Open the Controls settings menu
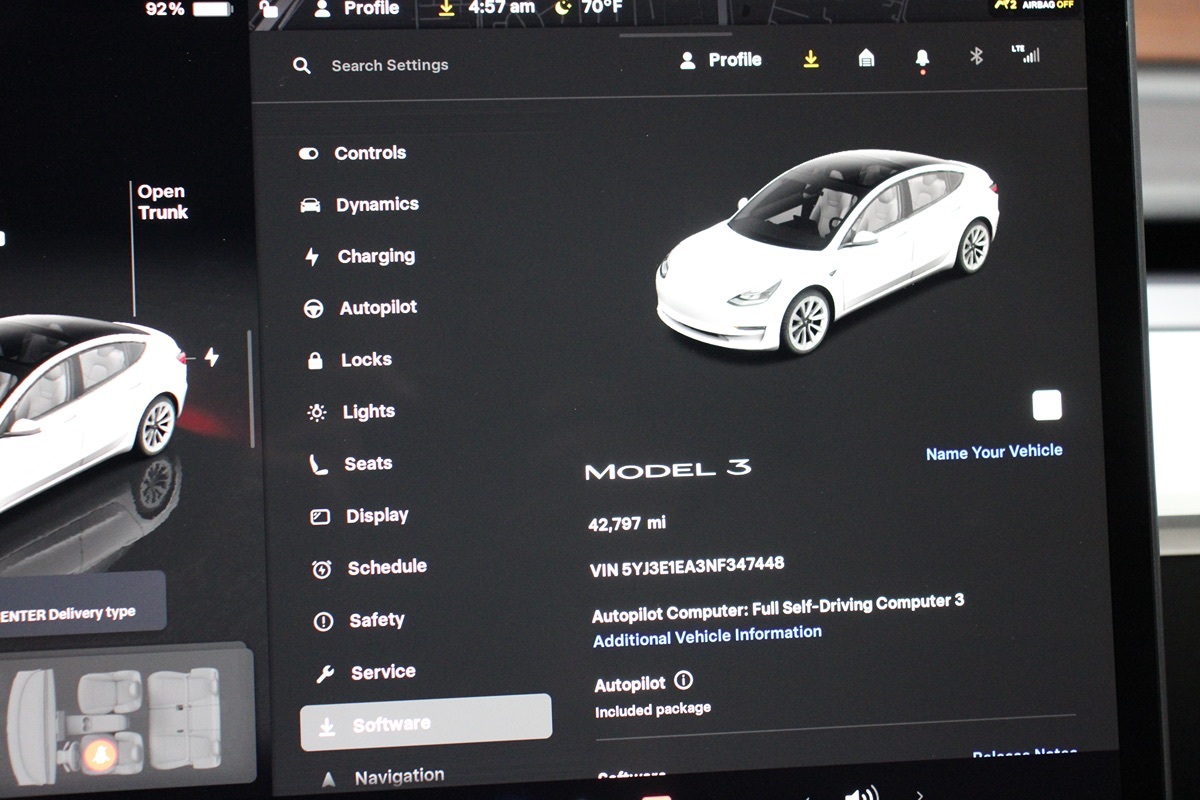Screen dimensions: 1200x800 coord(369,153)
